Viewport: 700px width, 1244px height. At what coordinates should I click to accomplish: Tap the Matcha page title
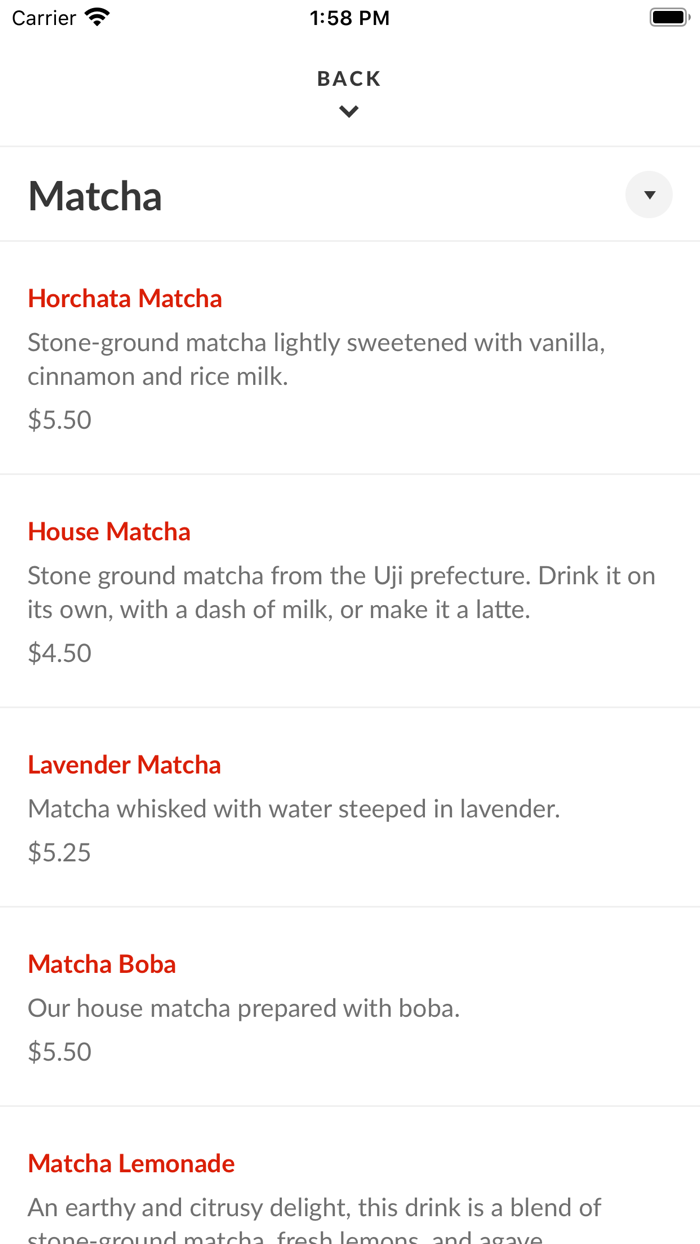(95, 195)
